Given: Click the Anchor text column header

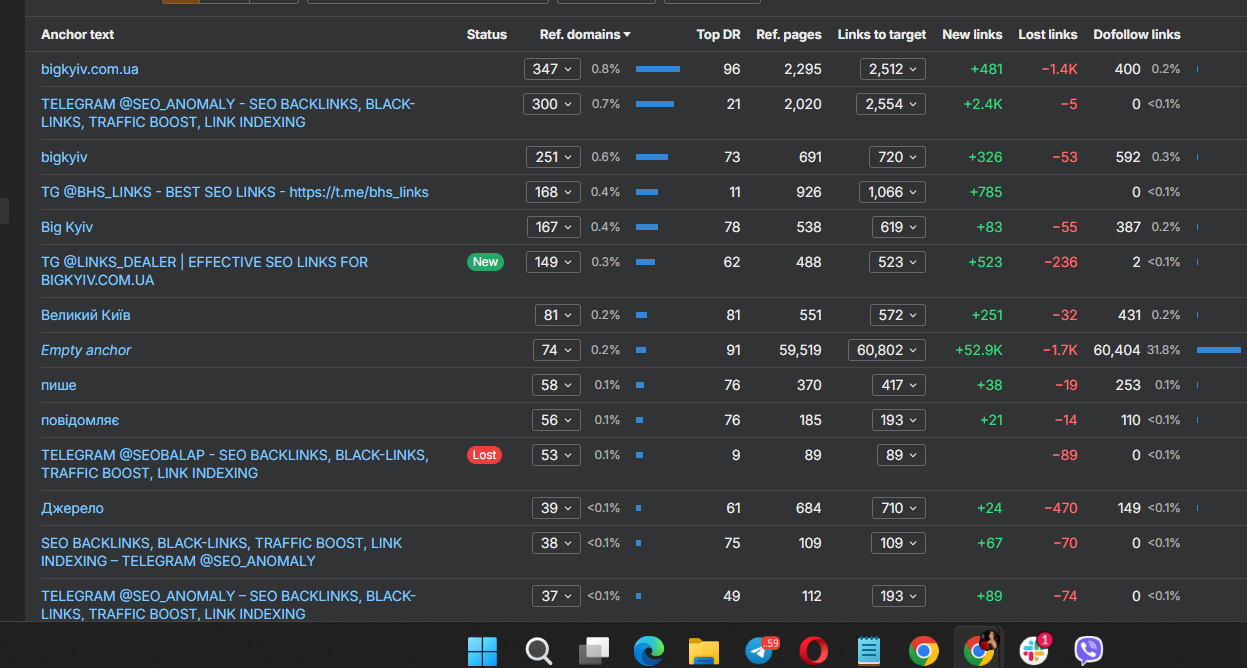Looking at the screenshot, I should pos(77,34).
